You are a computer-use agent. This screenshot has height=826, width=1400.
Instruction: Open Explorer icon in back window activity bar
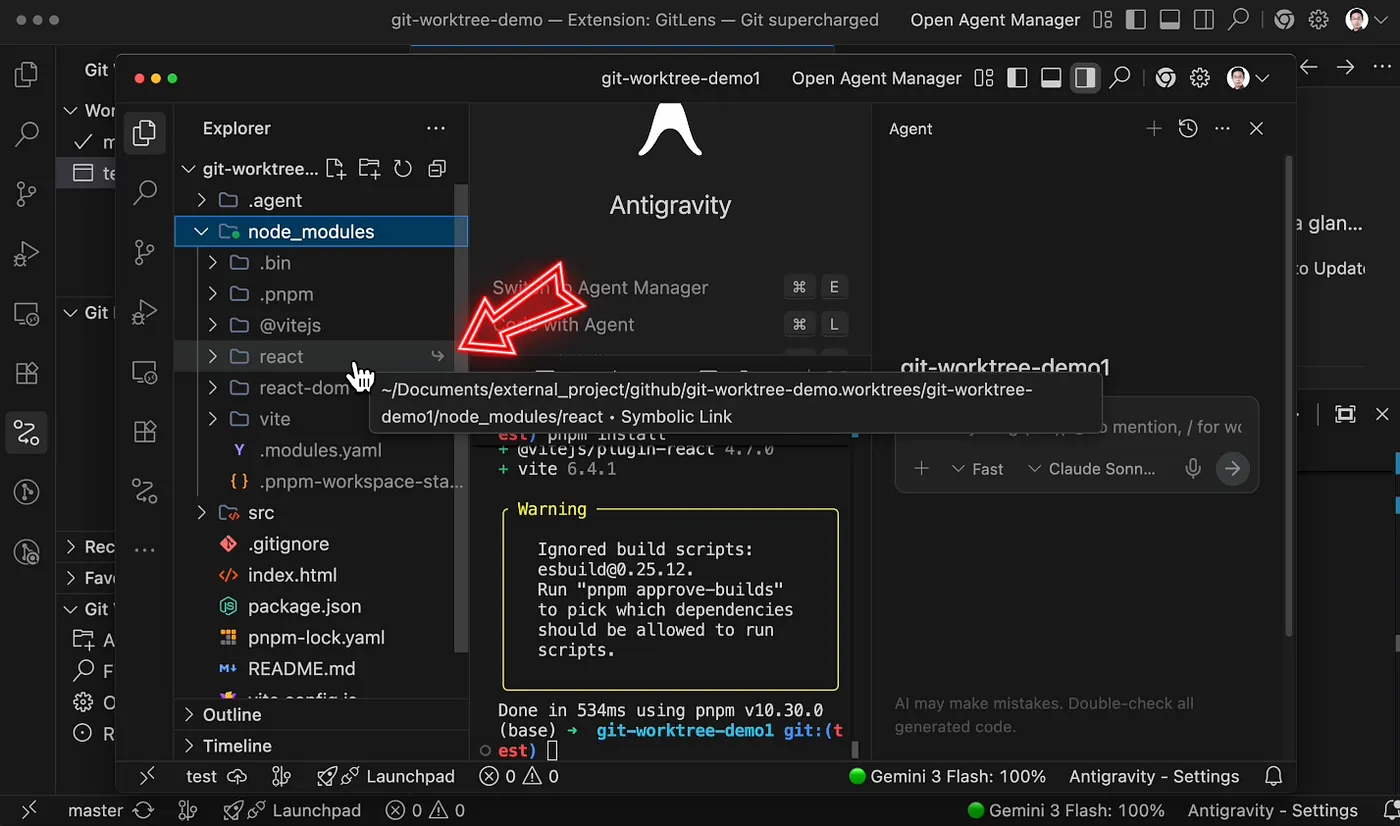[x=26, y=75]
